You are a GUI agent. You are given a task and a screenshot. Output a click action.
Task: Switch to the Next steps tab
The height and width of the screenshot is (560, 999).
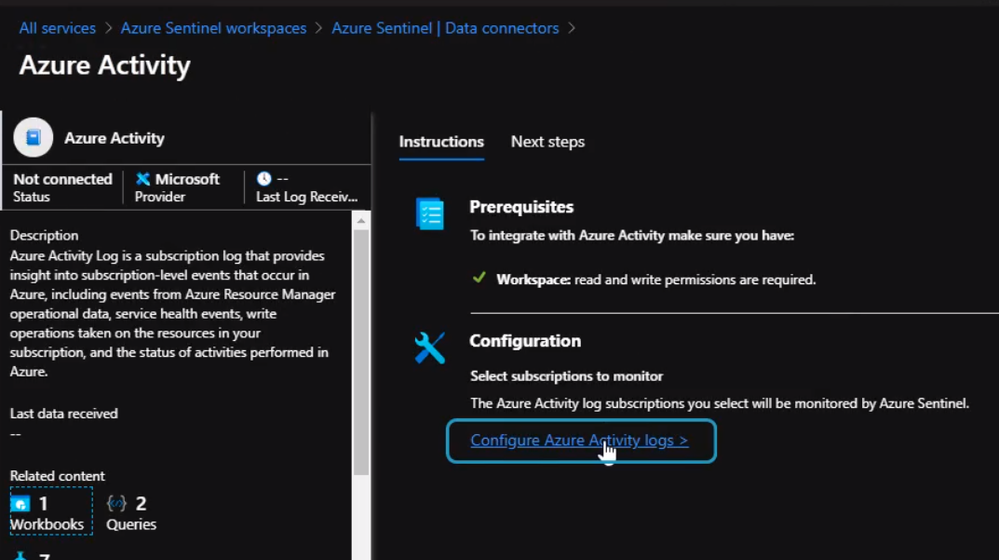548,142
